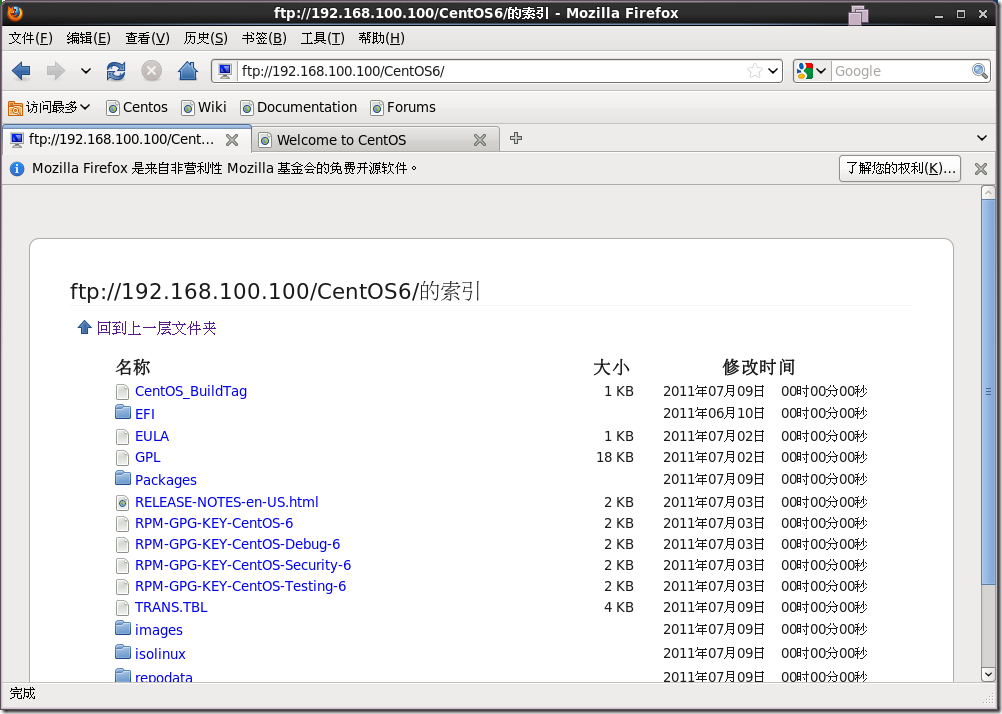The height and width of the screenshot is (714, 1002).
Task: Click the TRANS.TBL file icon
Action: [122, 609]
